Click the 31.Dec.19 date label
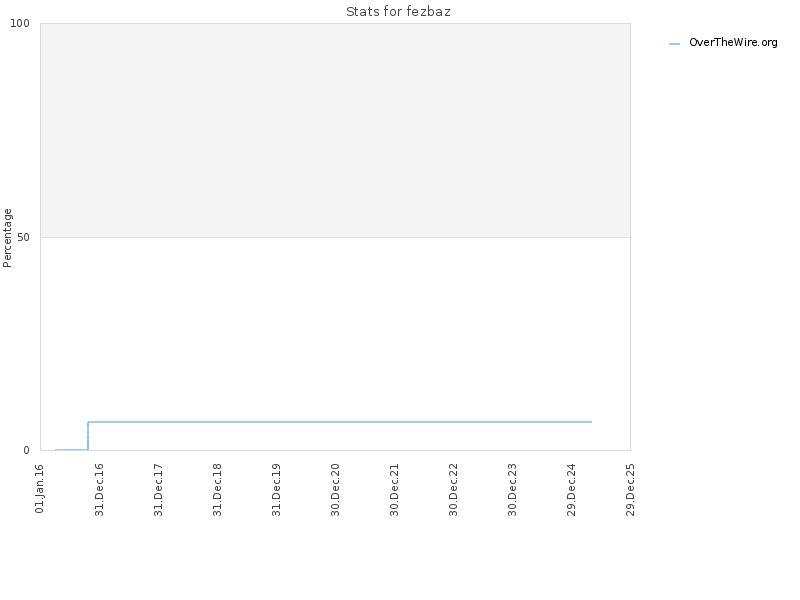 pyautogui.click(x=277, y=490)
